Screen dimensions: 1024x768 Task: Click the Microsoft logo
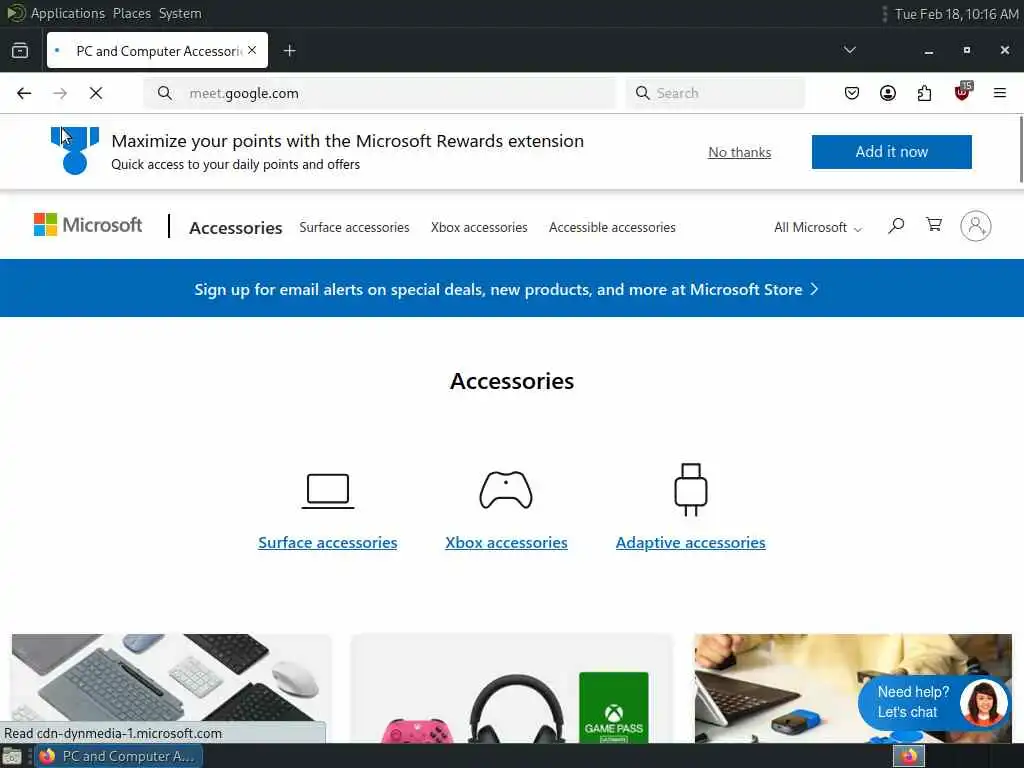[88, 225]
